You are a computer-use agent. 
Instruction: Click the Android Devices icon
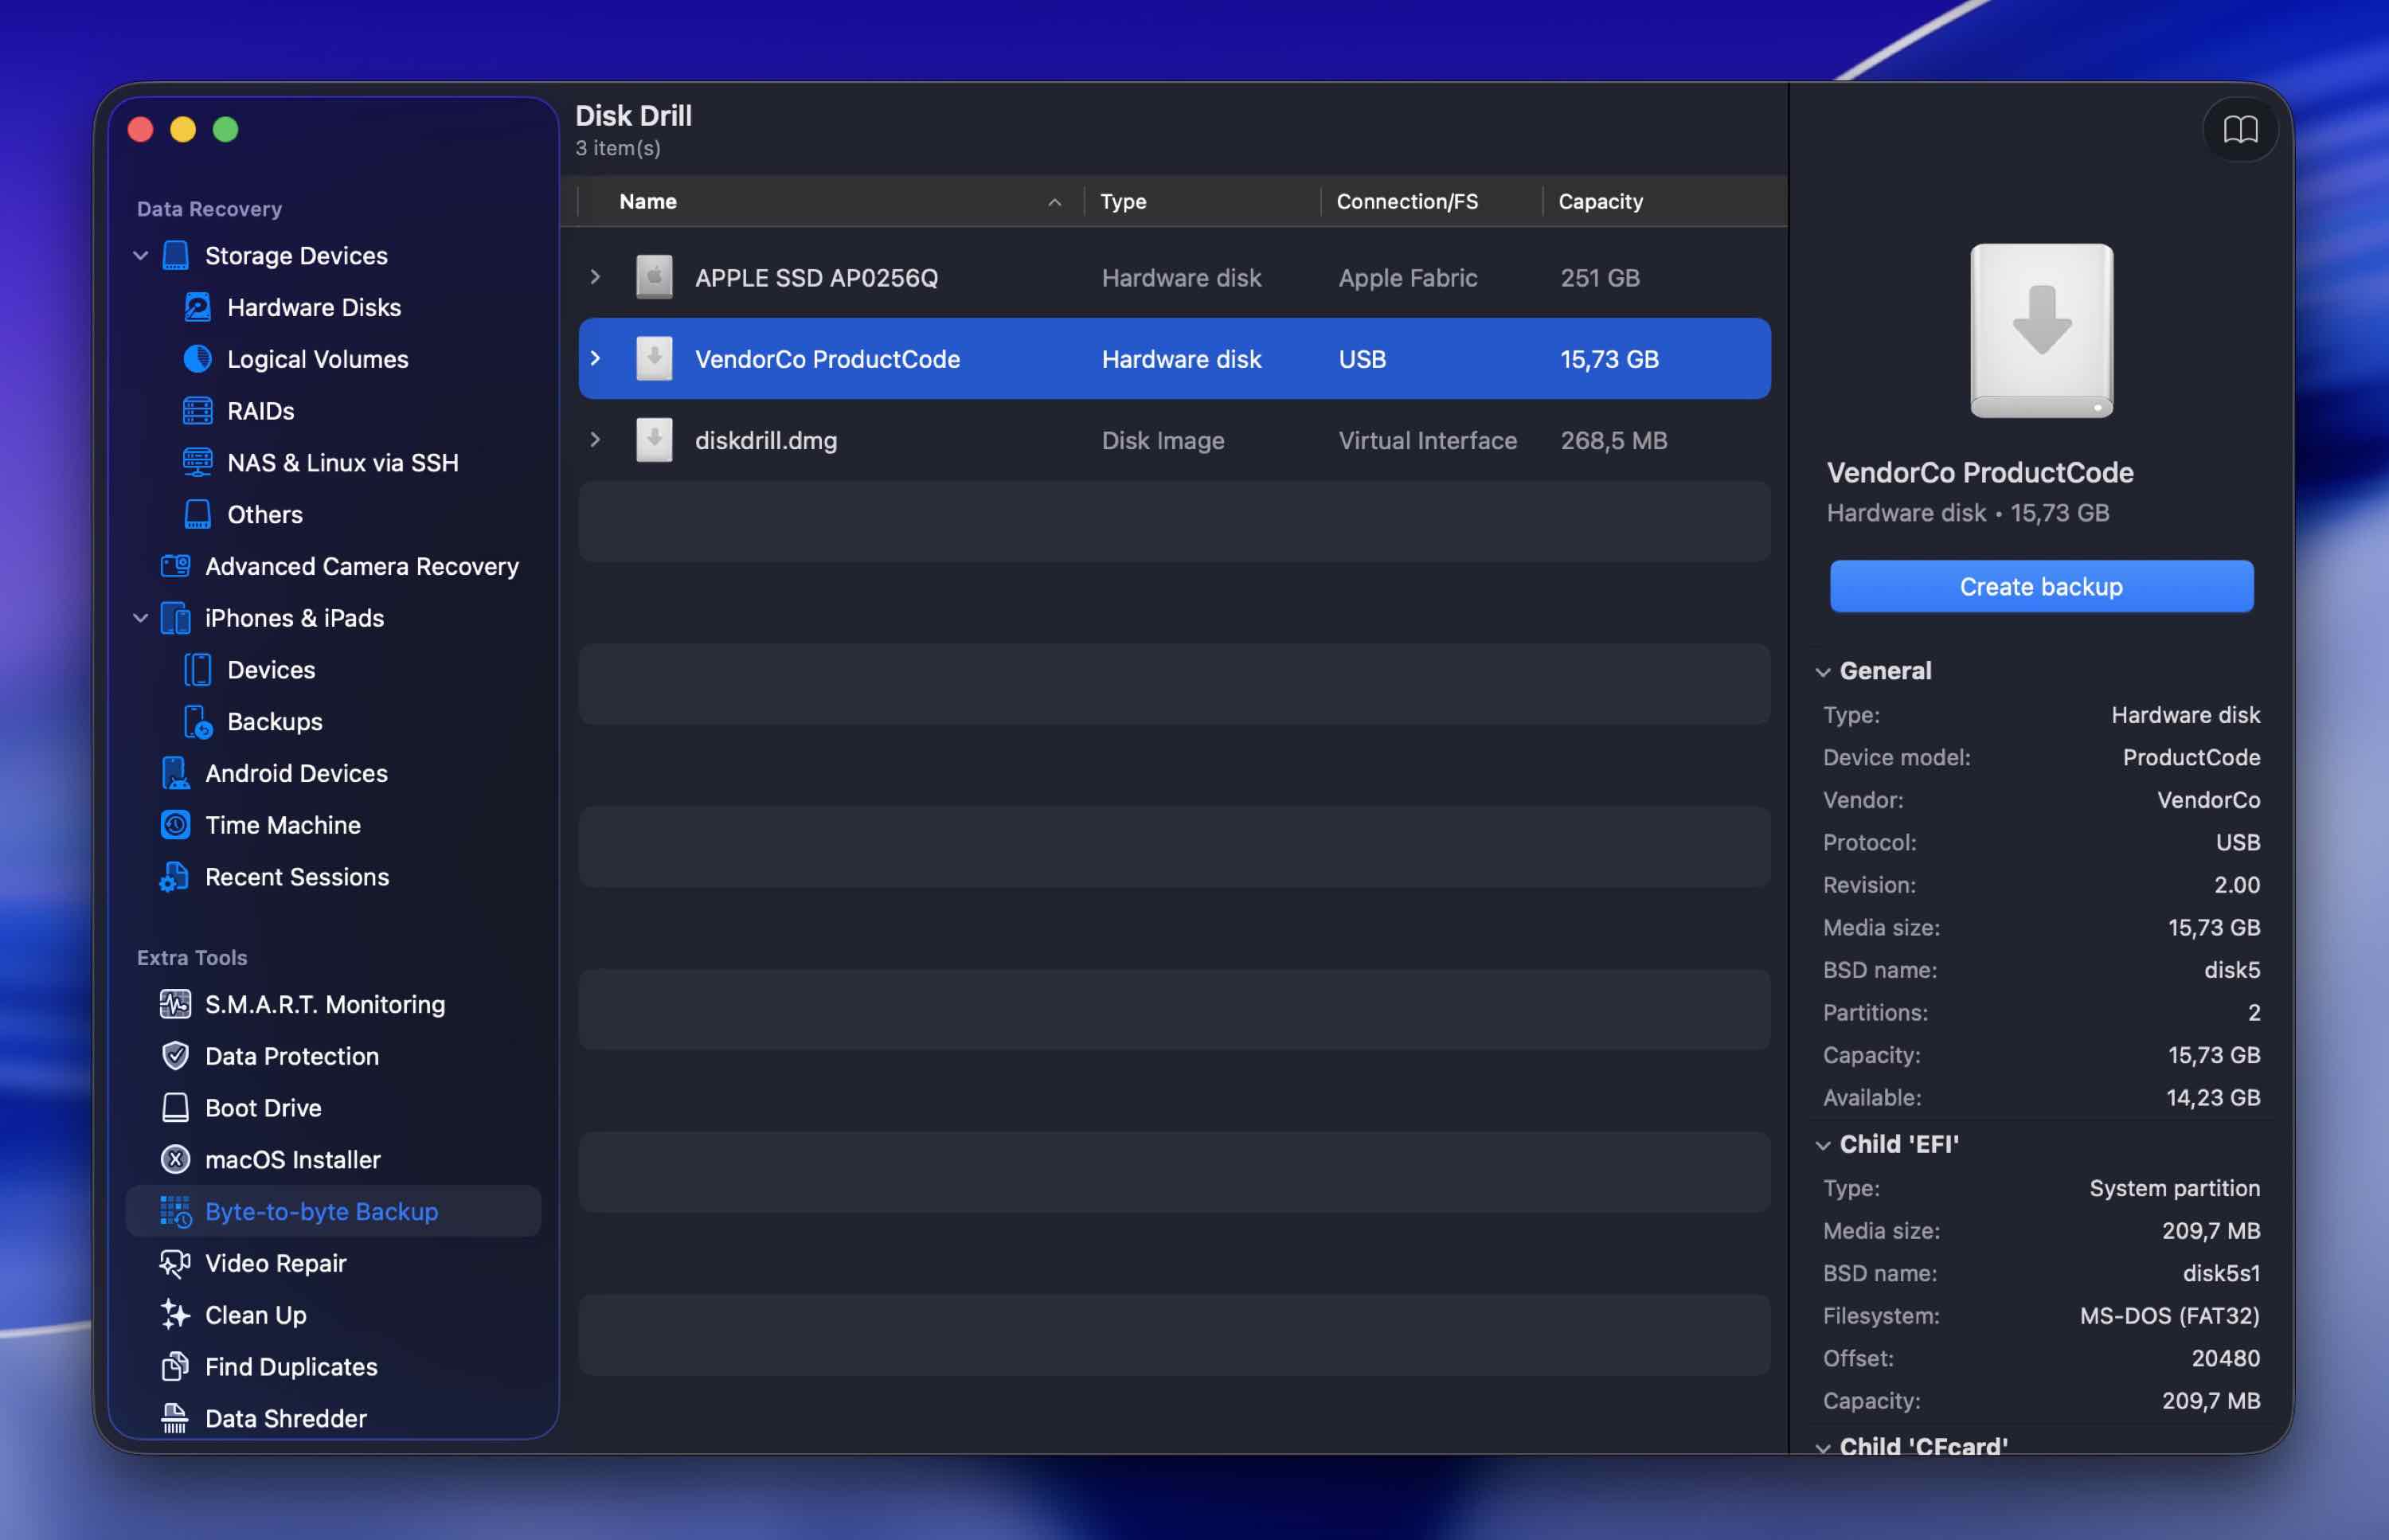[x=175, y=773]
